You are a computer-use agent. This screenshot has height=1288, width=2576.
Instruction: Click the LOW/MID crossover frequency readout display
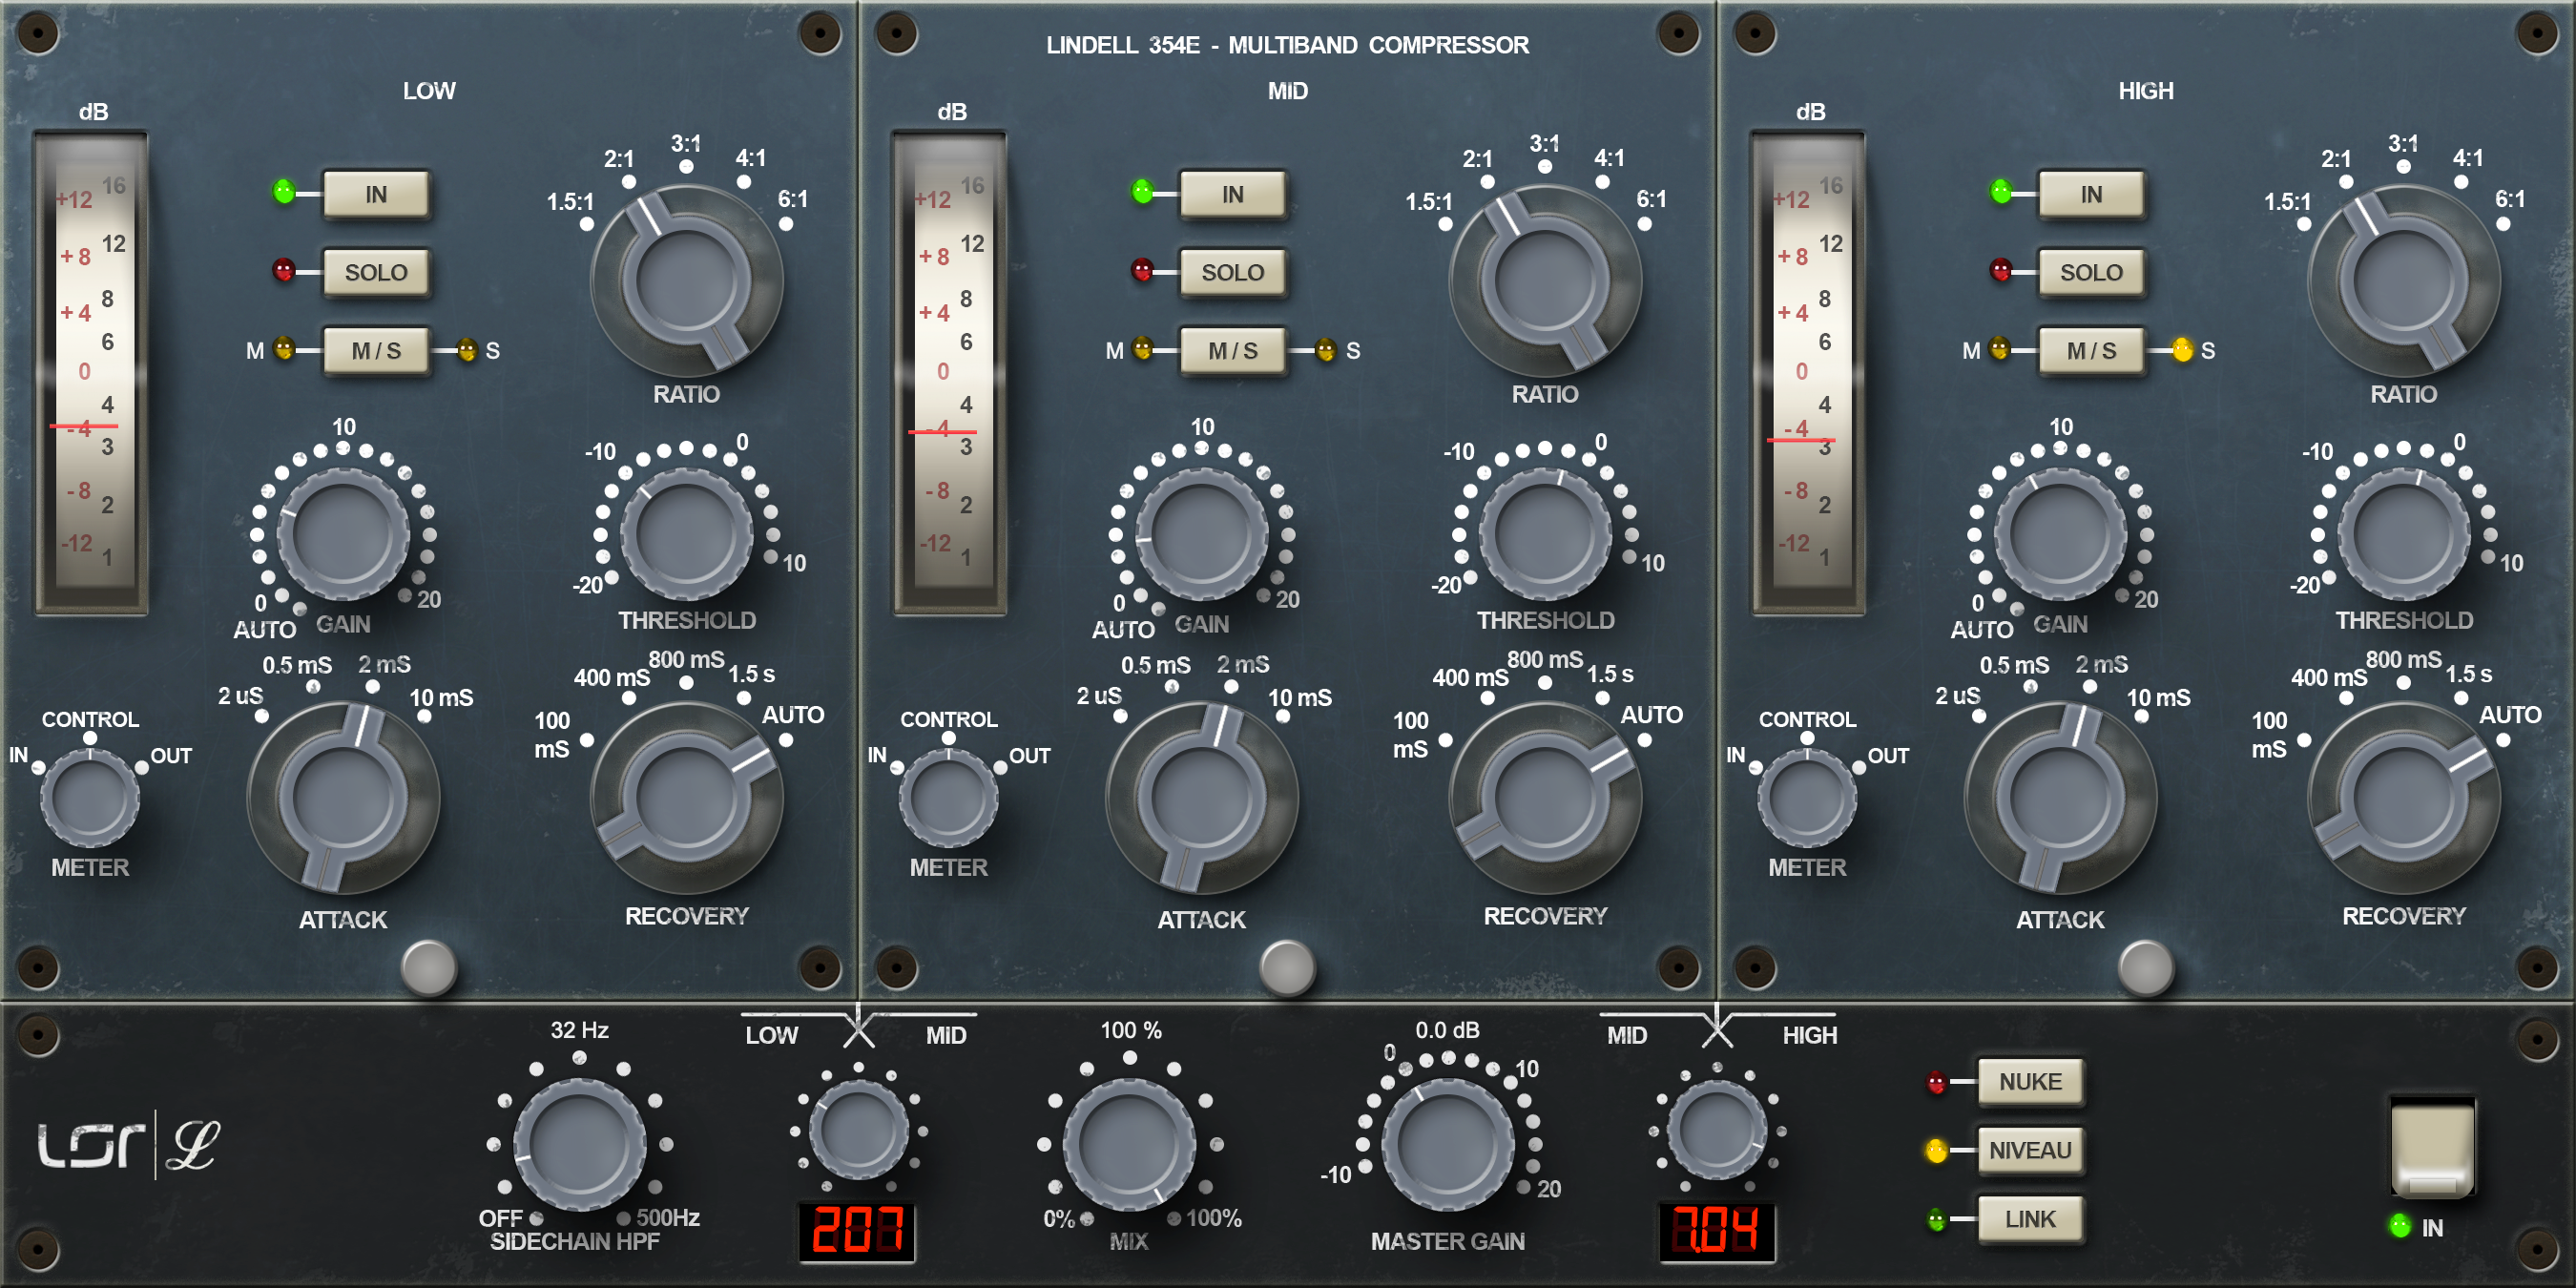coord(858,1232)
